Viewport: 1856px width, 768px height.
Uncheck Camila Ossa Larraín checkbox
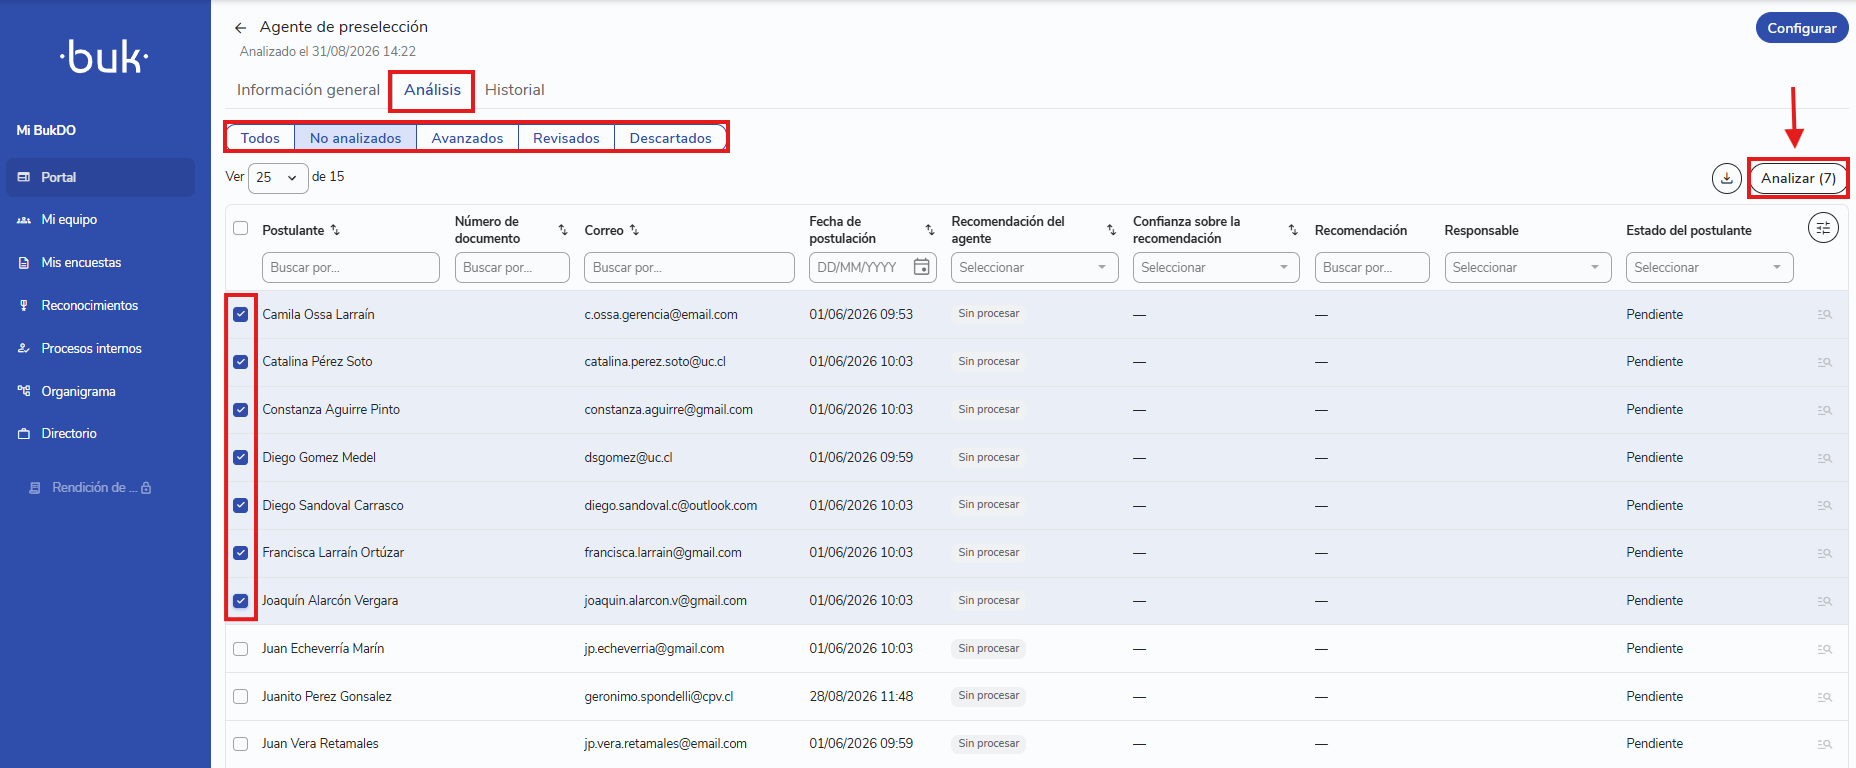240,314
